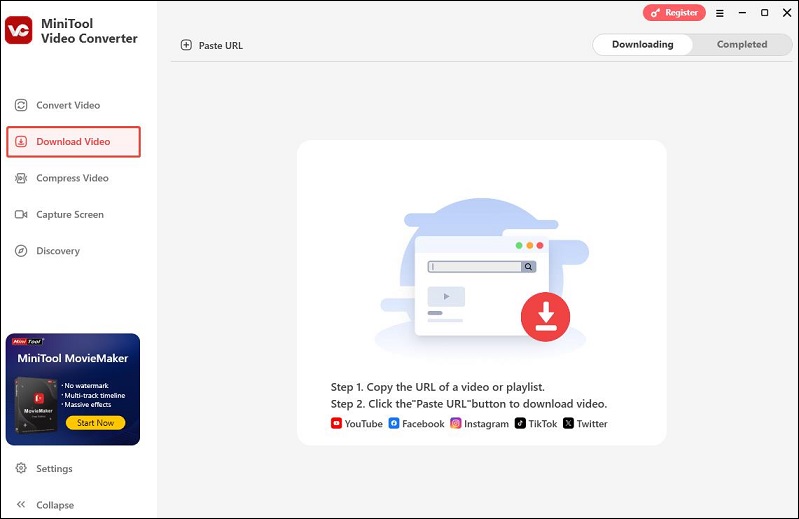Click the Download Video sidebar icon

point(21,142)
